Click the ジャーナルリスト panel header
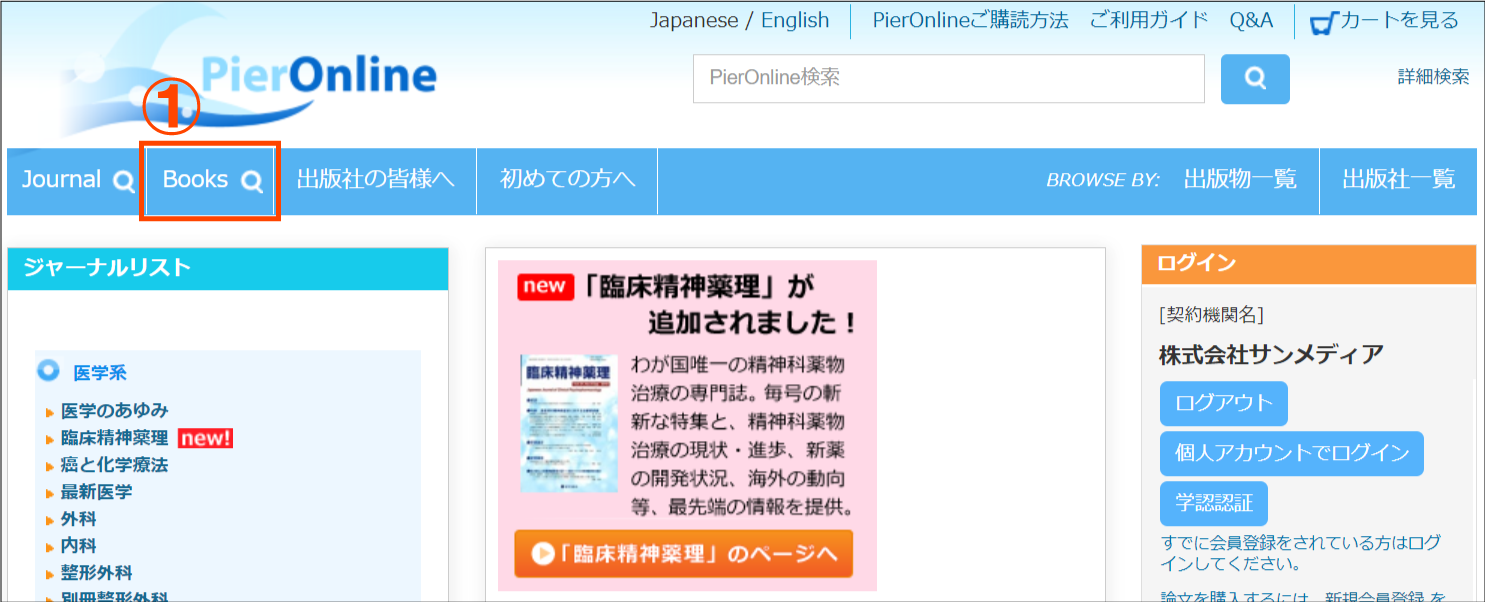The image size is (1485, 602). [228, 268]
